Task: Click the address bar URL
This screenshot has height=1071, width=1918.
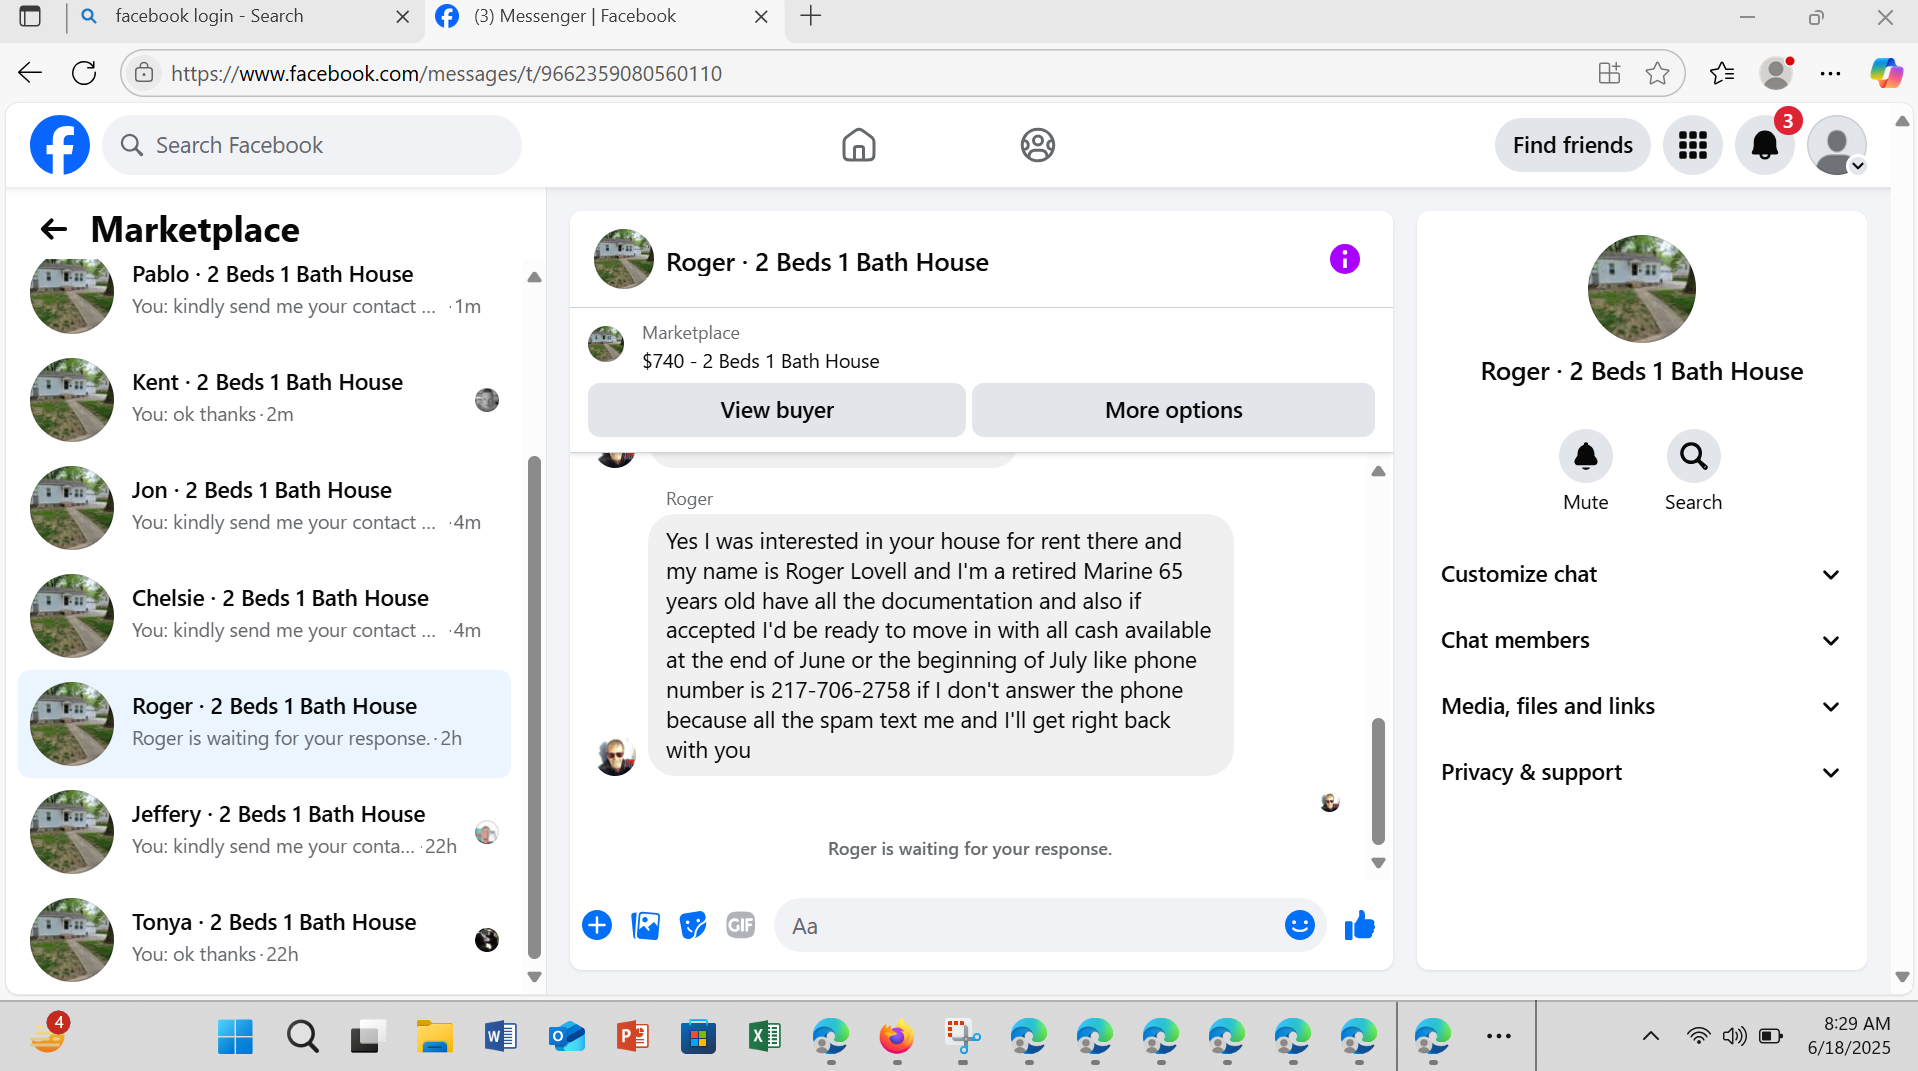Action: pyautogui.click(x=446, y=73)
